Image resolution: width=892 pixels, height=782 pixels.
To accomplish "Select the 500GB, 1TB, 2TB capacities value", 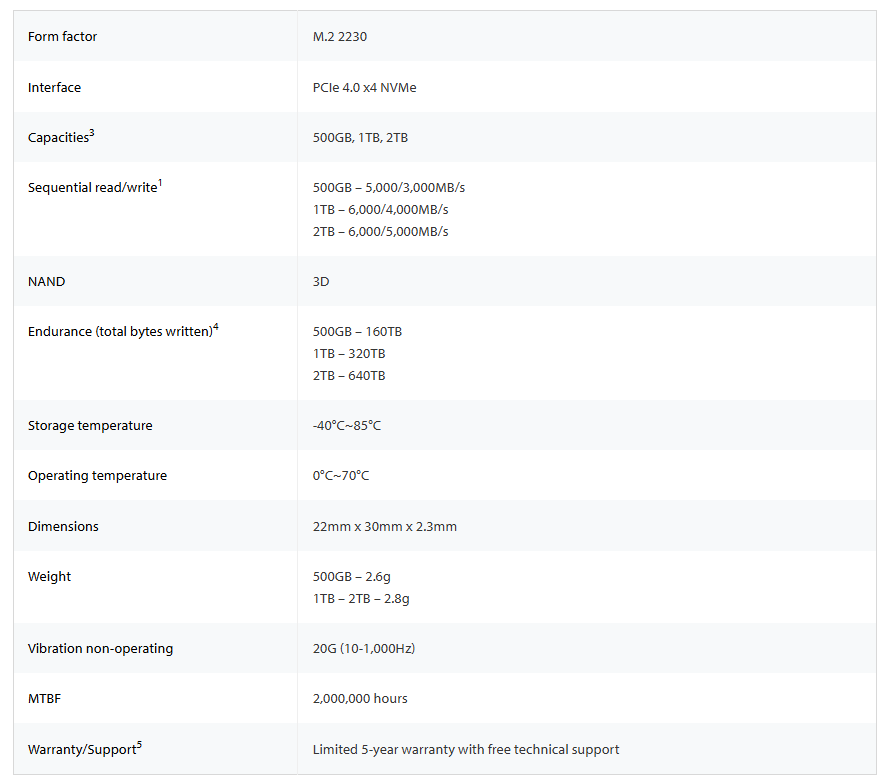I will coord(360,138).
